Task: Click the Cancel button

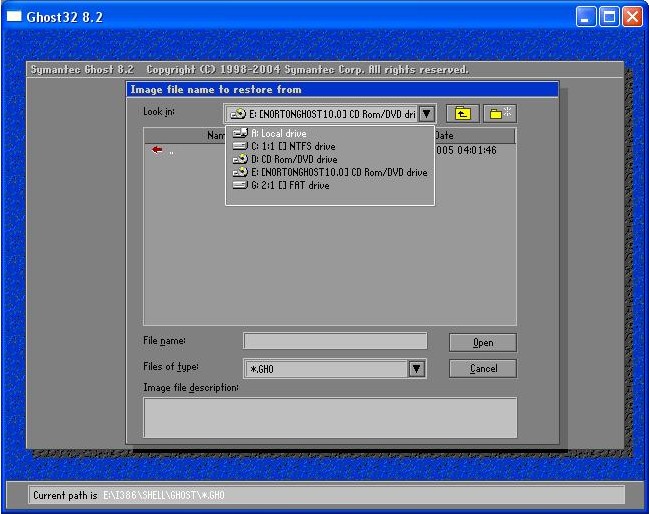Action: point(483,368)
